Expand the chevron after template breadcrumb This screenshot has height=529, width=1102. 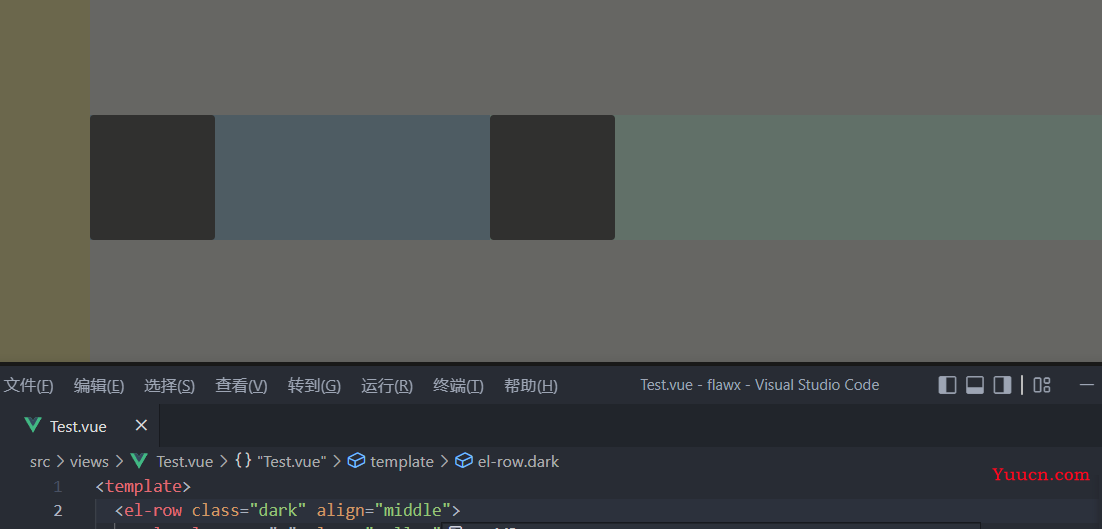point(444,462)
